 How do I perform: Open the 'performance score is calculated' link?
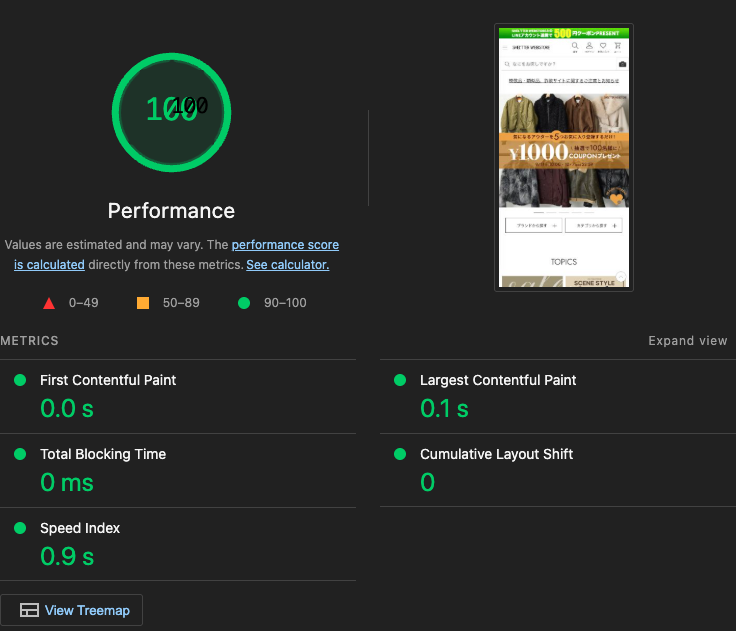pyautogui.click(x=176, y=254)
